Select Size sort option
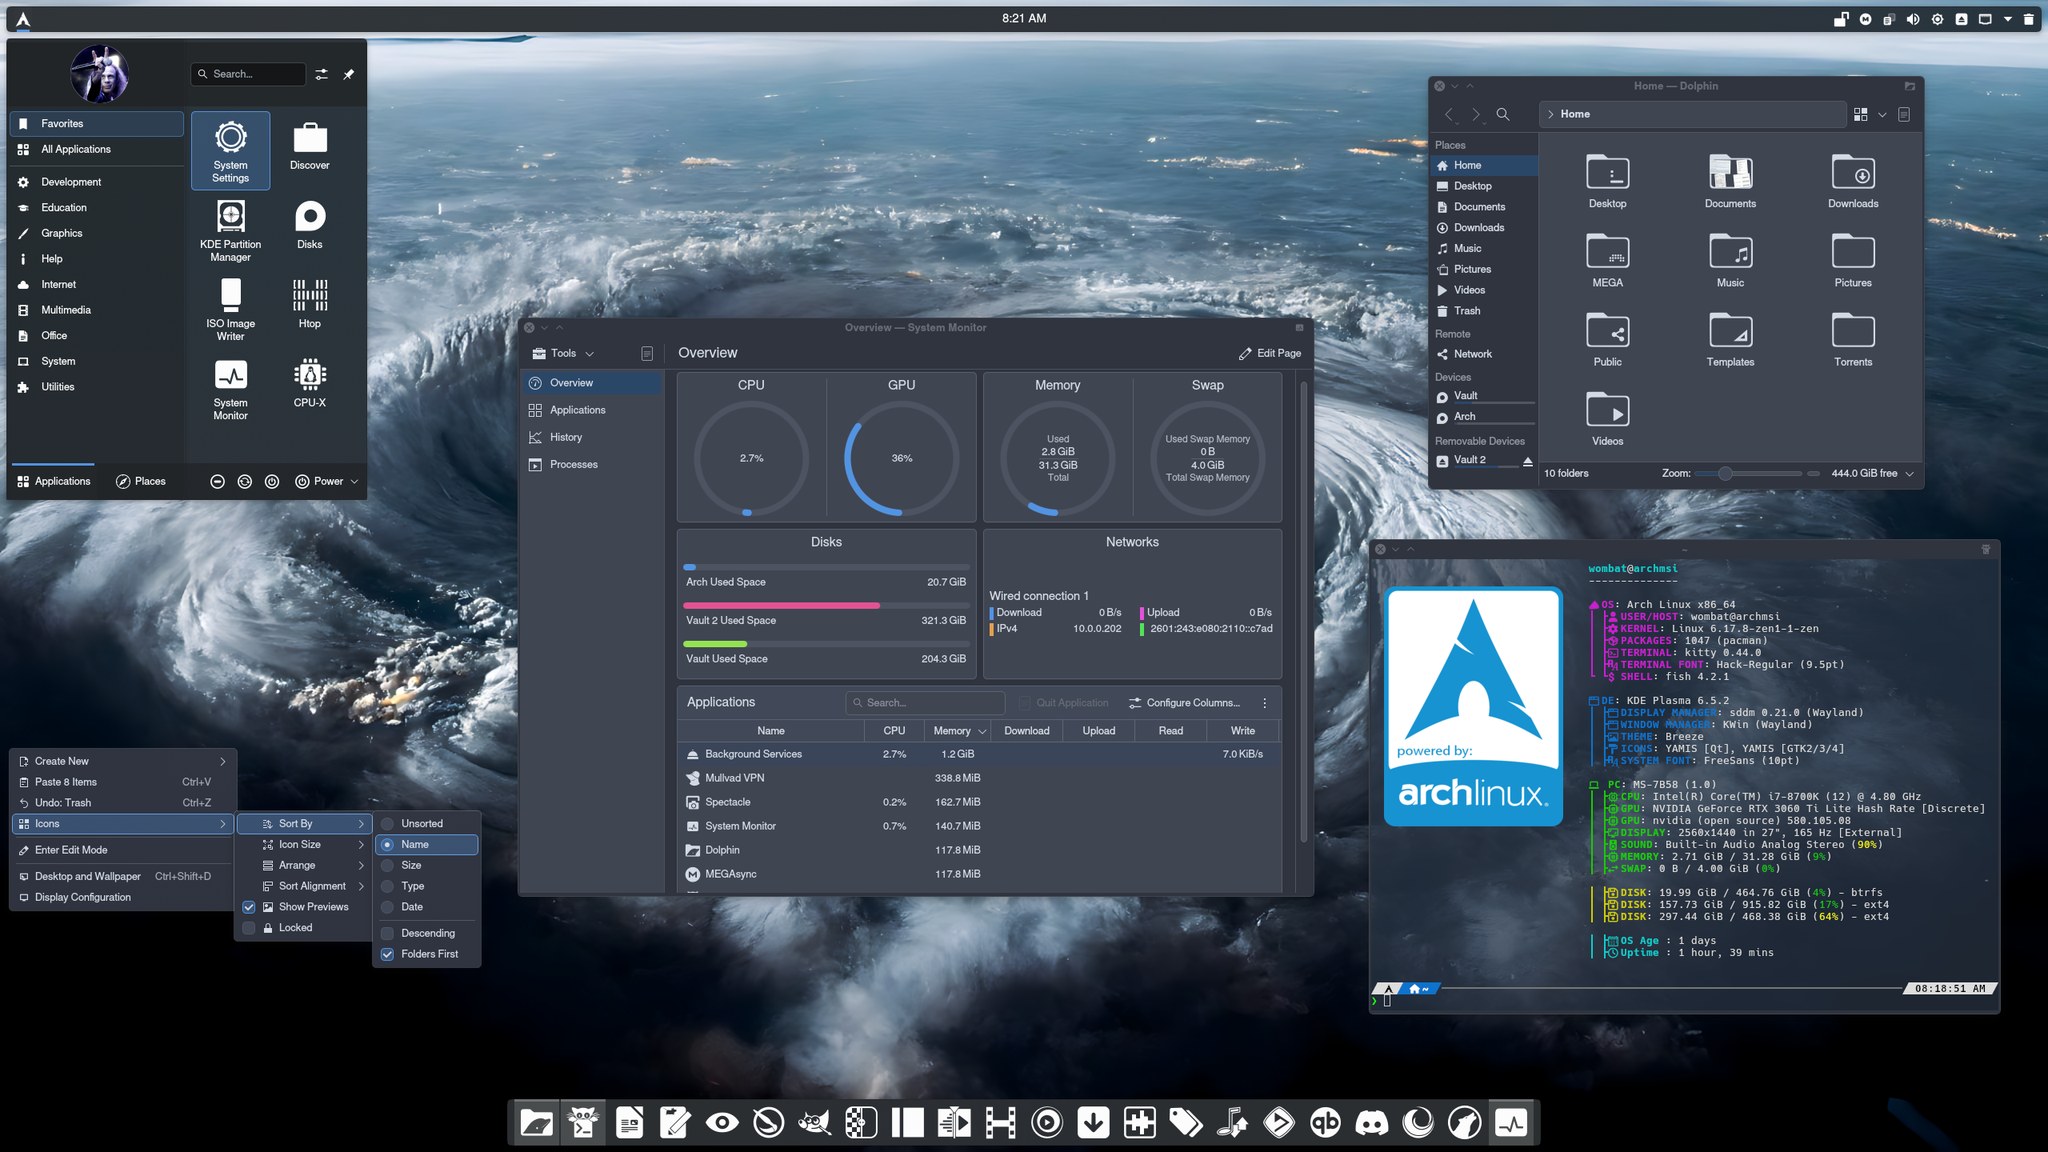2048x1152 pixels. click(427, 865)
